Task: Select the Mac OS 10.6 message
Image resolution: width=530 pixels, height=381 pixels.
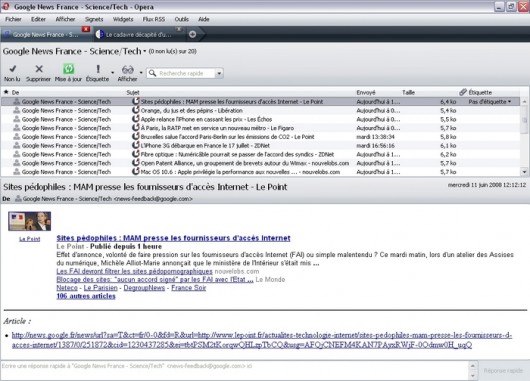Action: pos(260,172)
